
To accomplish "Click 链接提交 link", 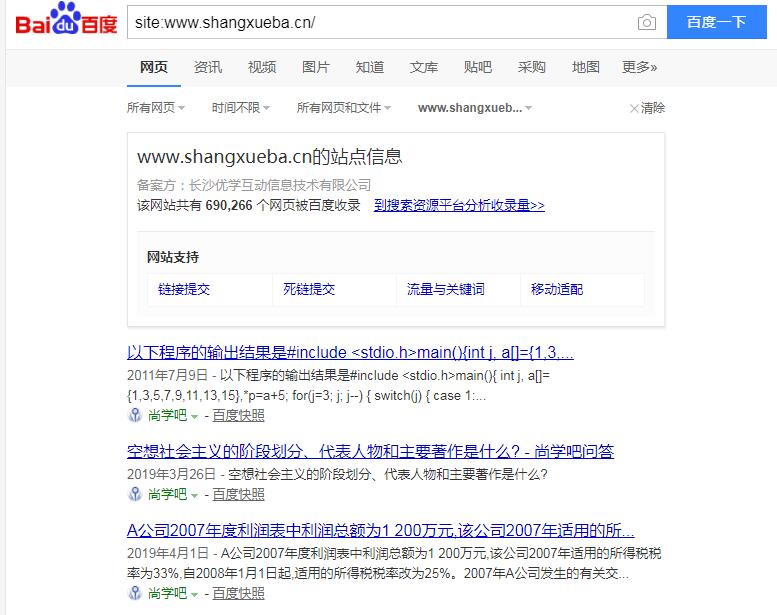I will point(184,289).
